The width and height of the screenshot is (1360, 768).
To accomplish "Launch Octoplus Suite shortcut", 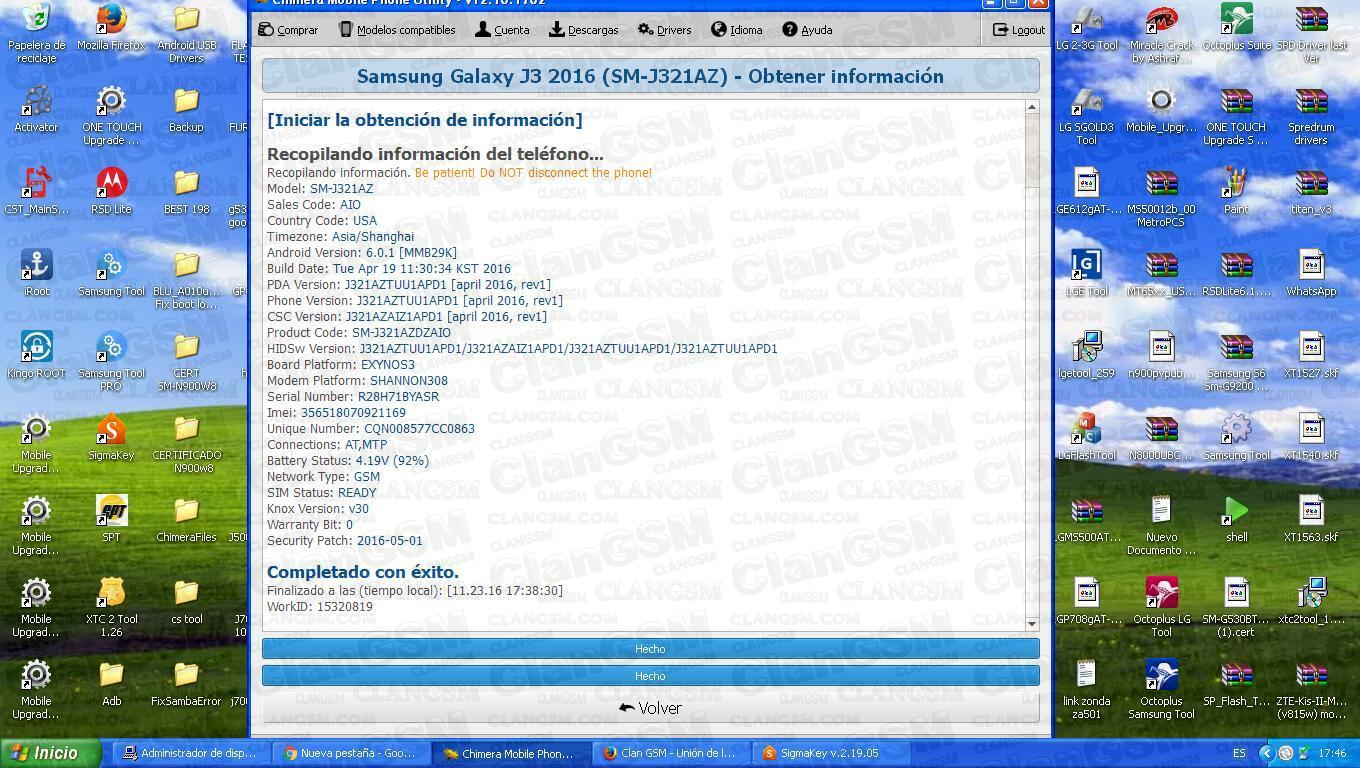I will 1236,28.
